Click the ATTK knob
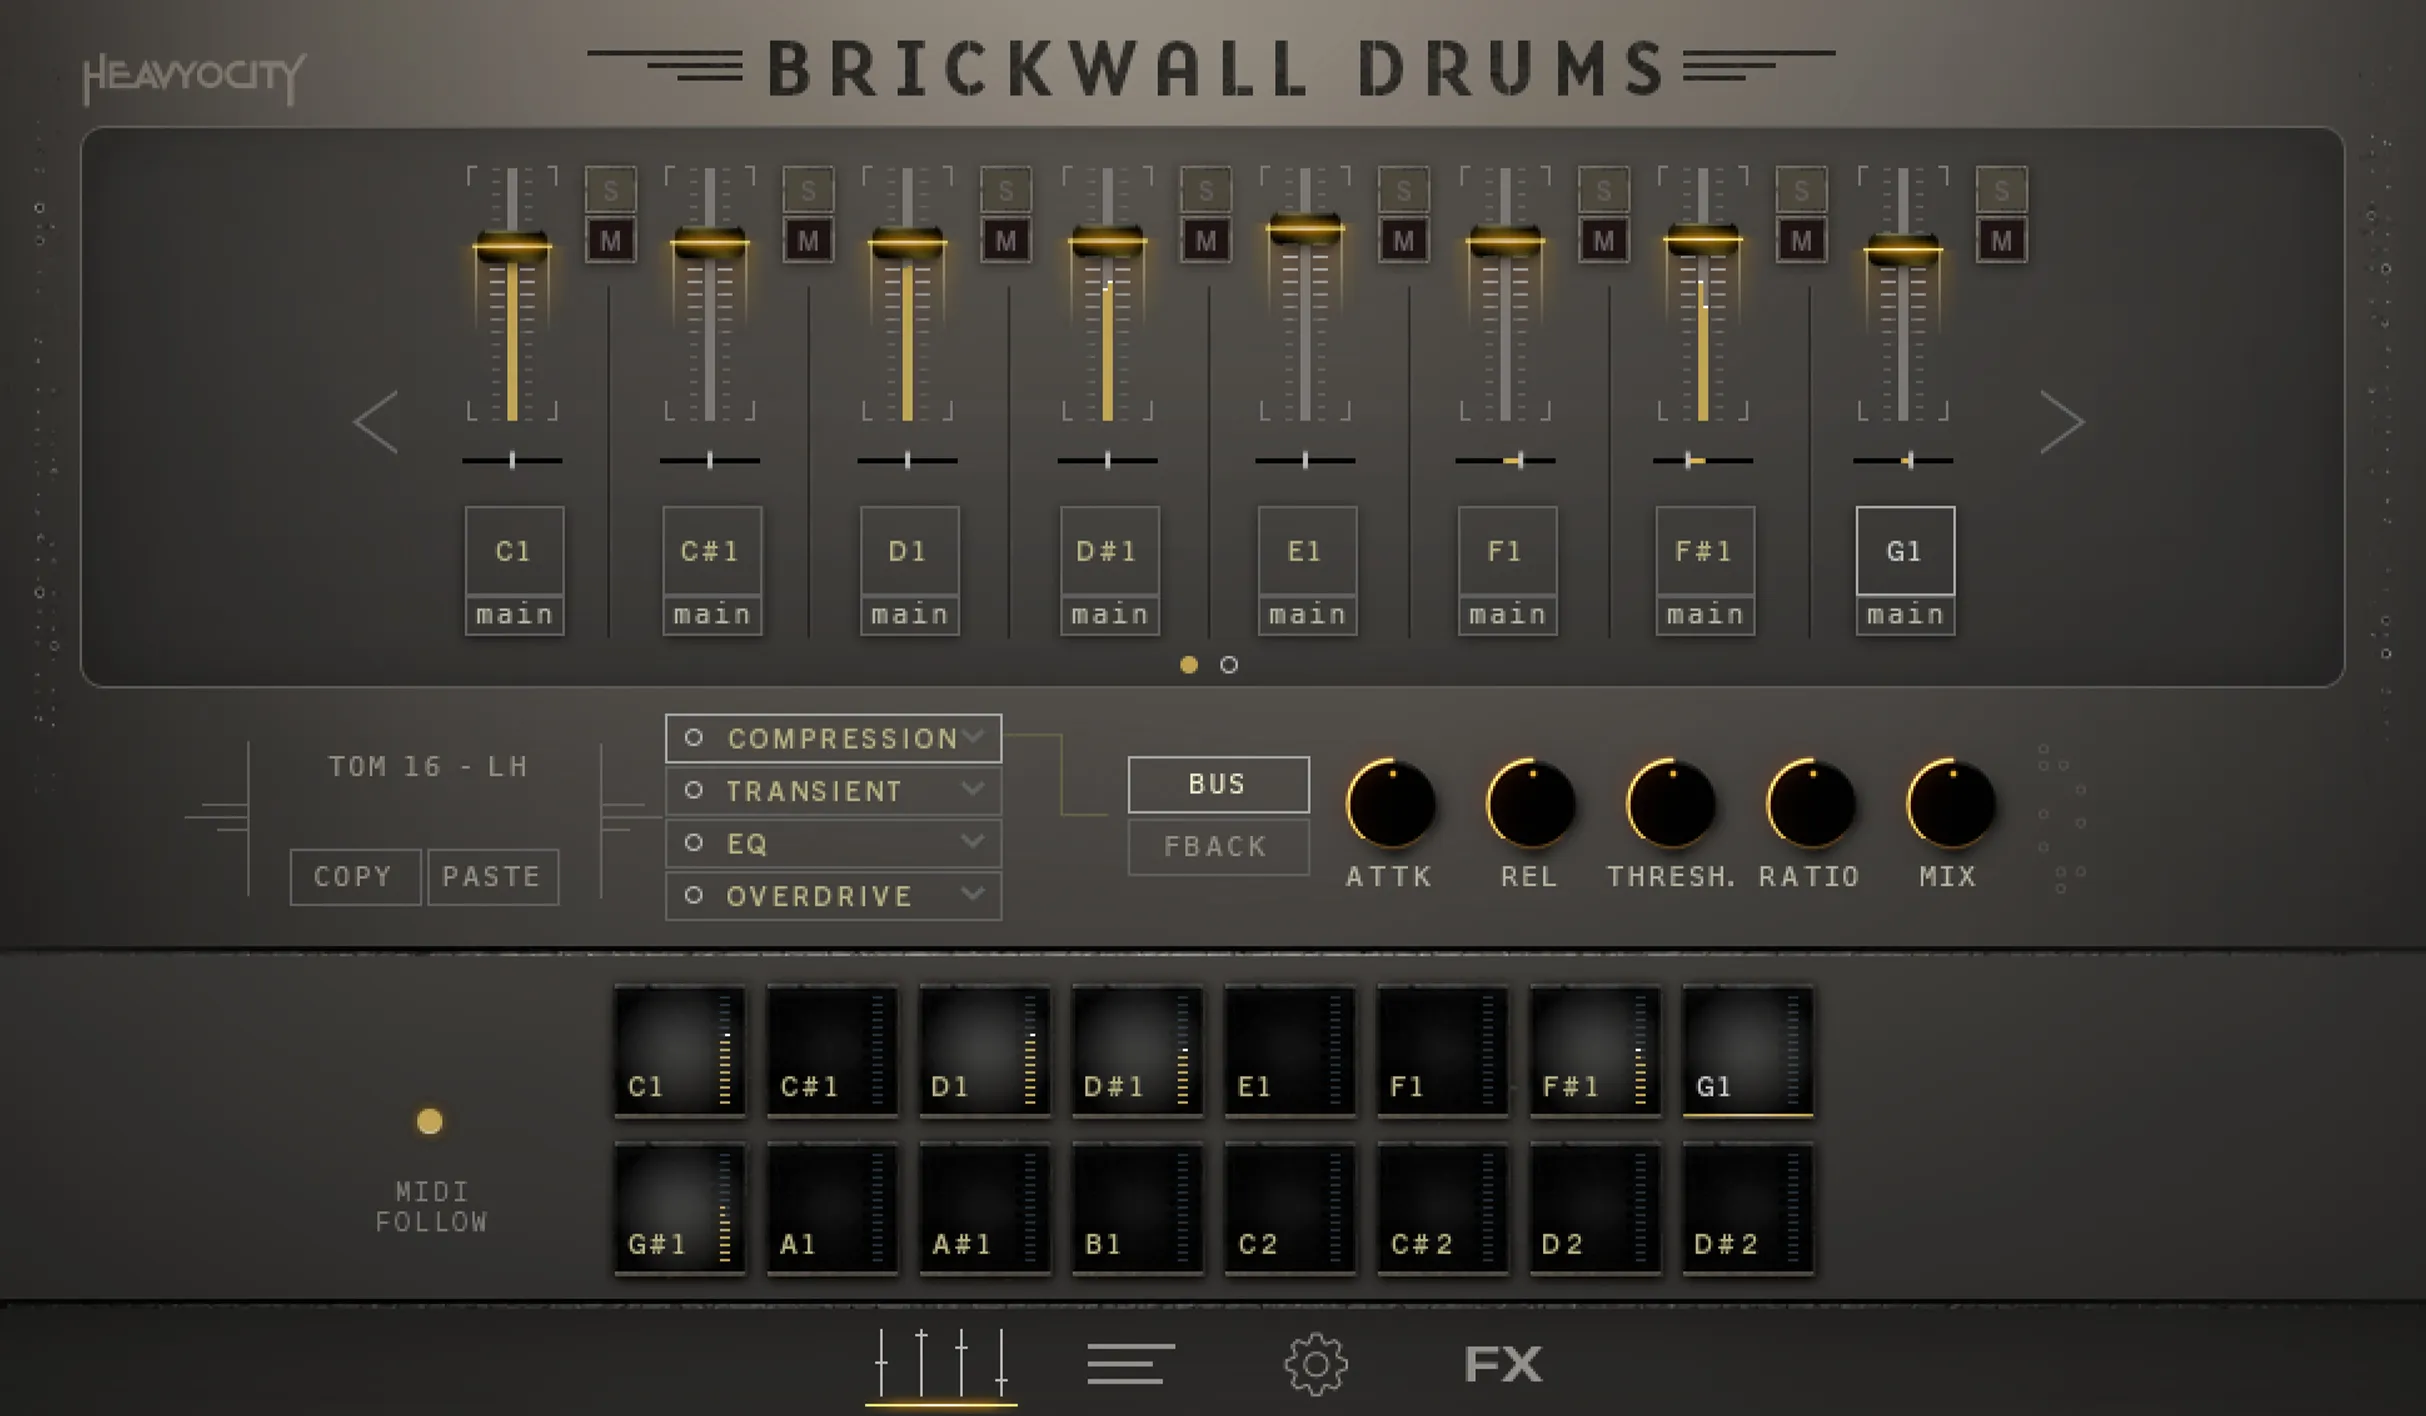The width and height of the screenshot is (2426, 1416). 1391,803
